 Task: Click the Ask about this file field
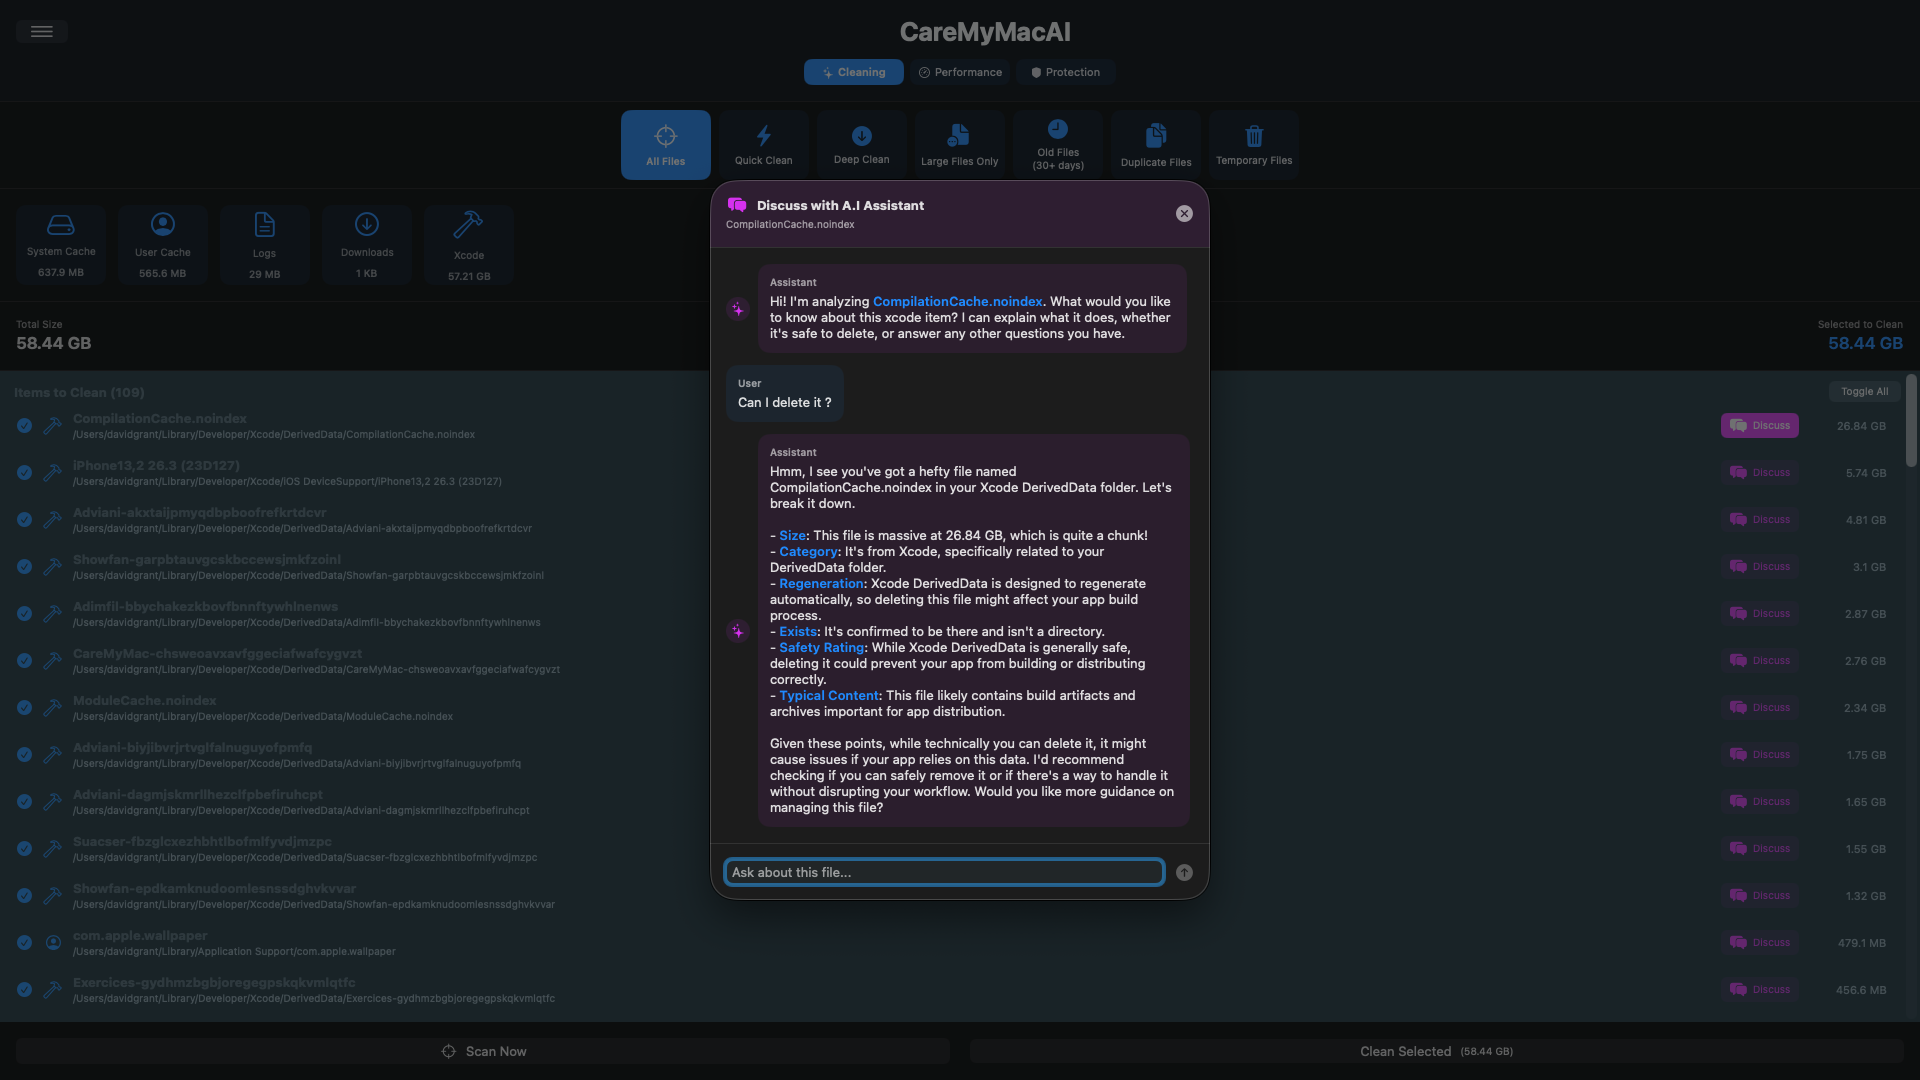coord(943,872)
